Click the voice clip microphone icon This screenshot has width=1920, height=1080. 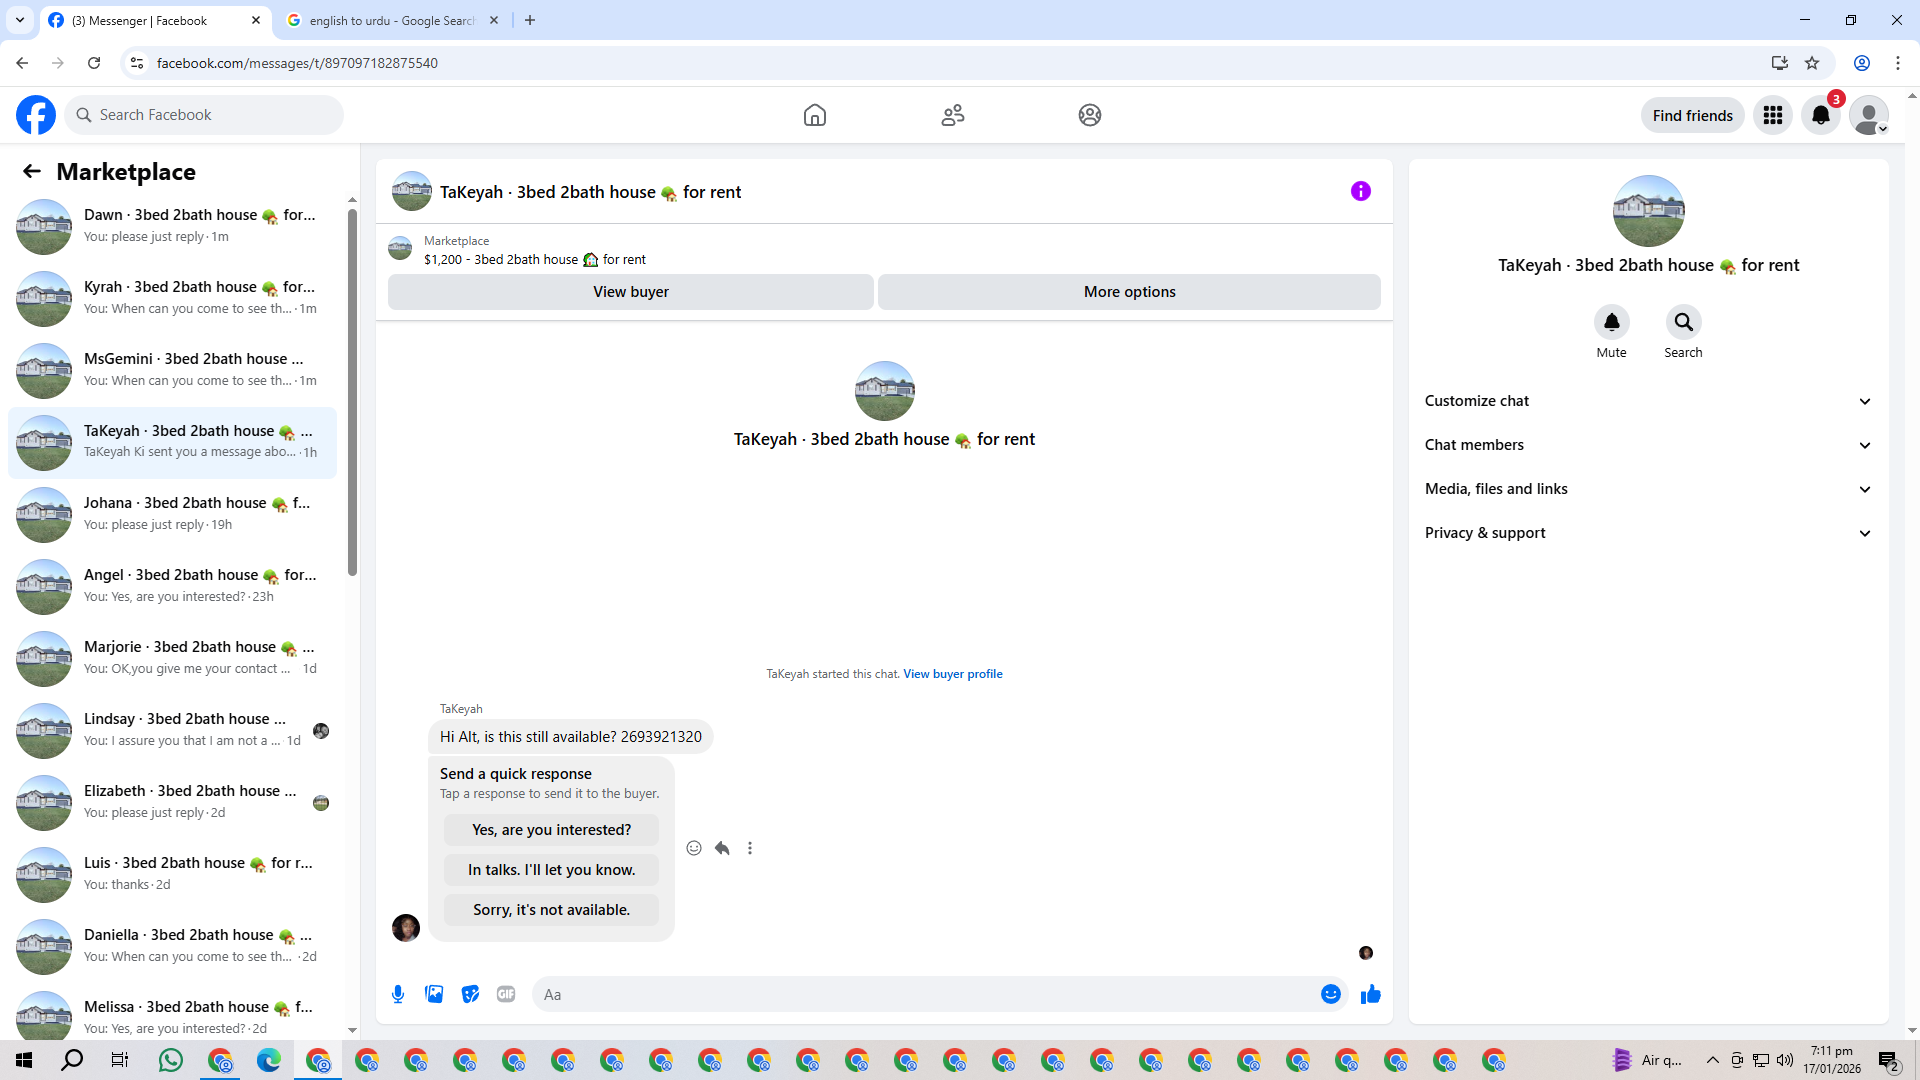click(x=398, y=994)
